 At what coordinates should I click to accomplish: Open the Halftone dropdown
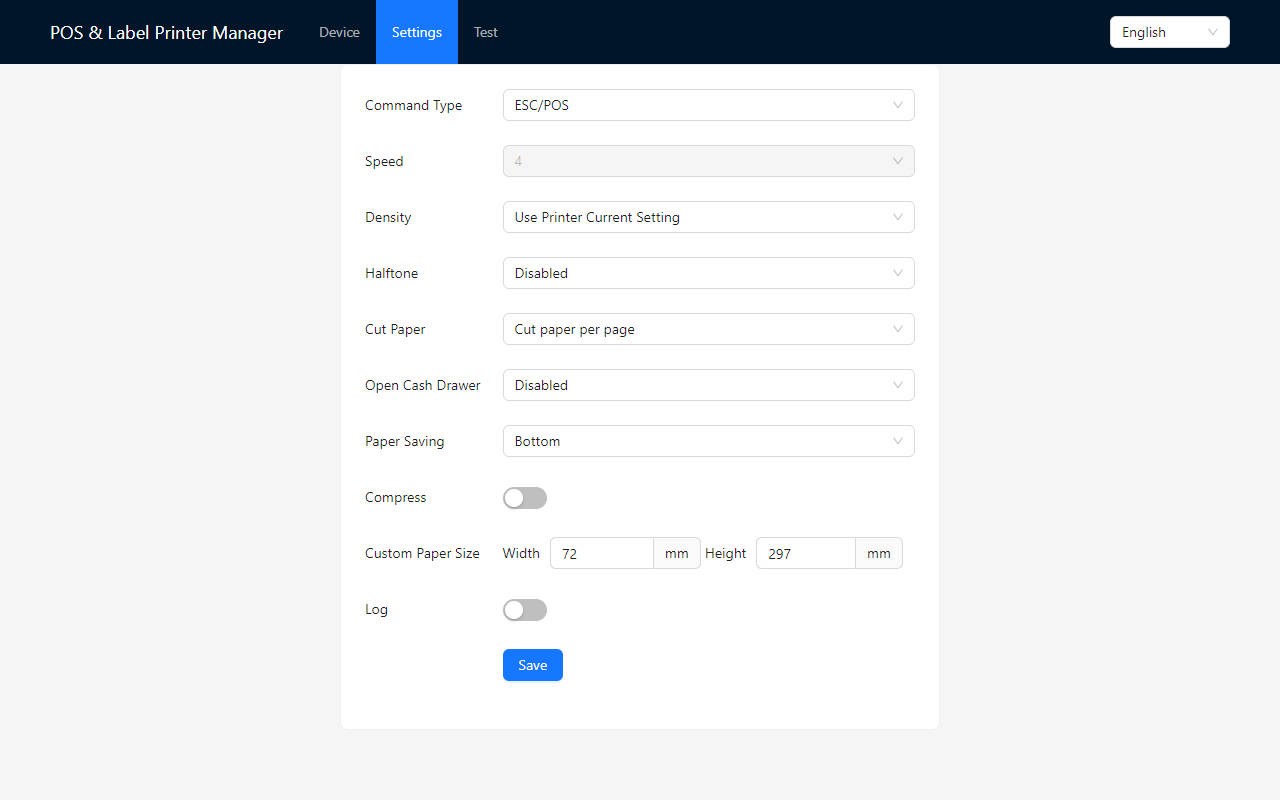[708, 273]
